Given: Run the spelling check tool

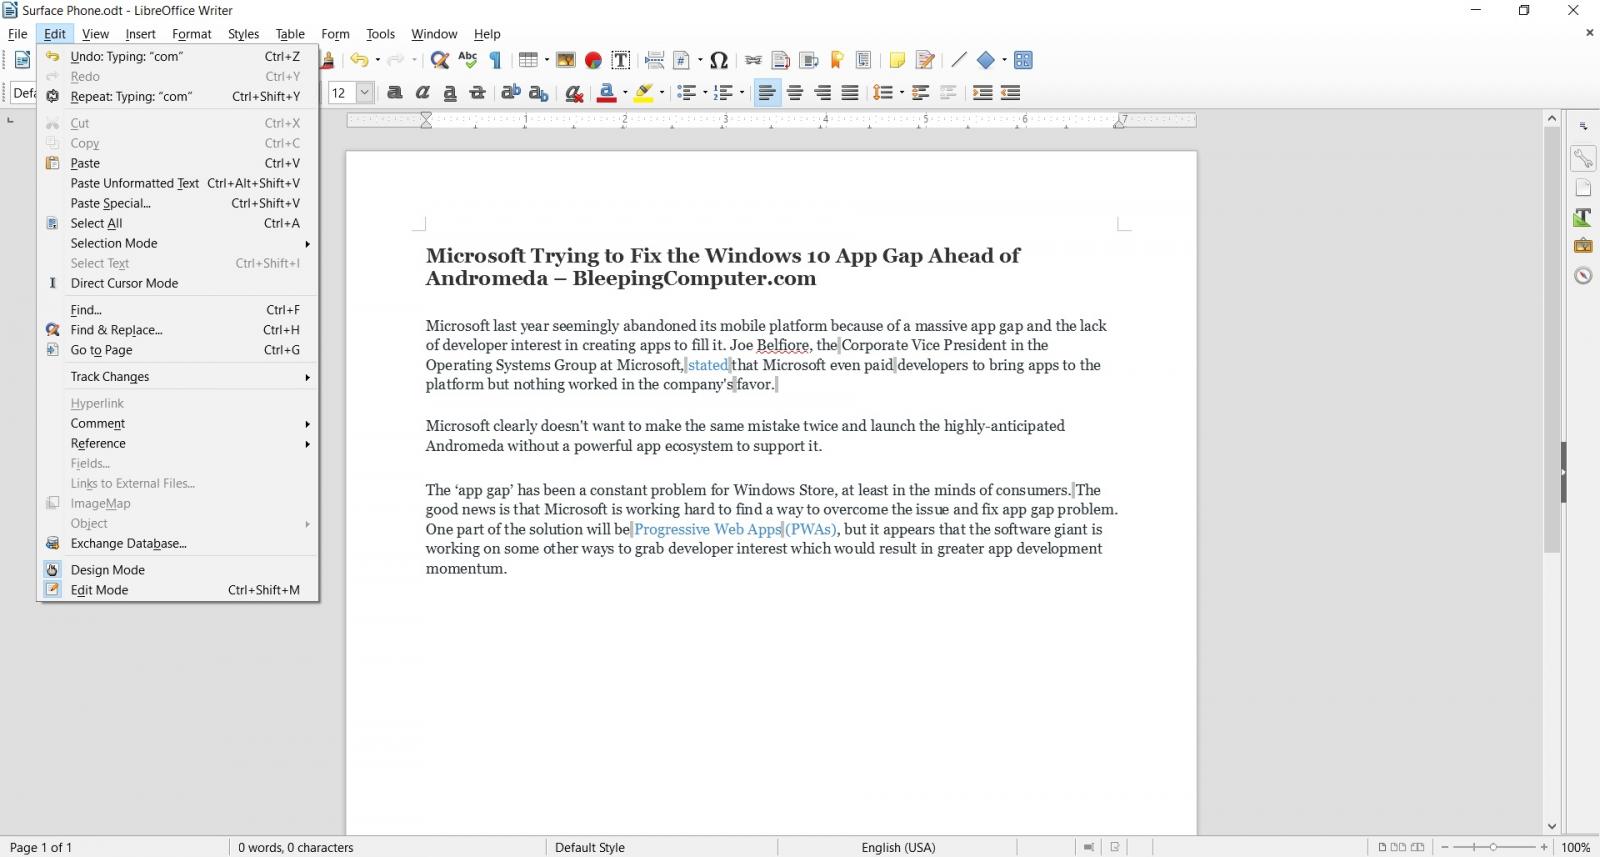Looking at the screenshot, I should [x=468, y=60].
